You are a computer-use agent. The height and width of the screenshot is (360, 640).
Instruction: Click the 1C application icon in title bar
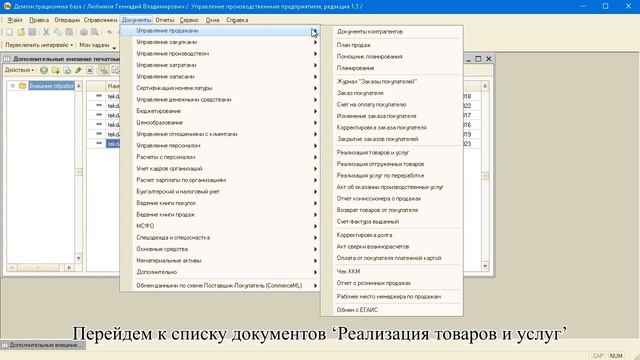pyautogui.click(x=7, y=6)
